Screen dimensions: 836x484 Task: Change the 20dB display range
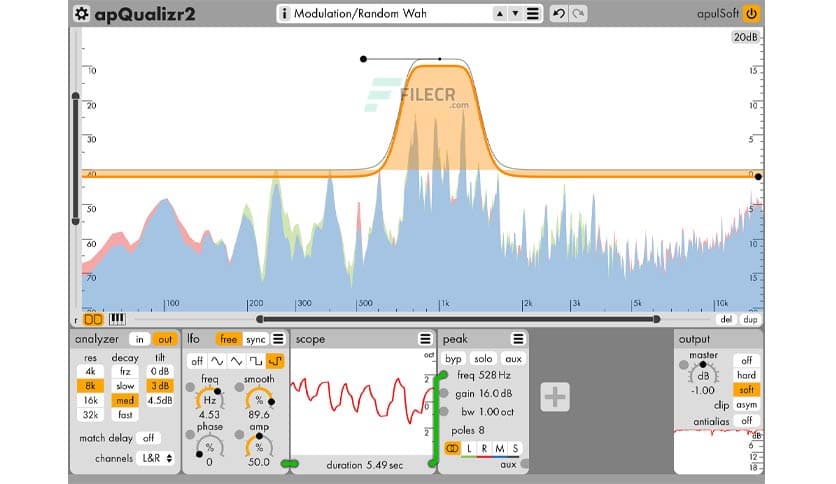pyautogui.click(x=745, y=37)
